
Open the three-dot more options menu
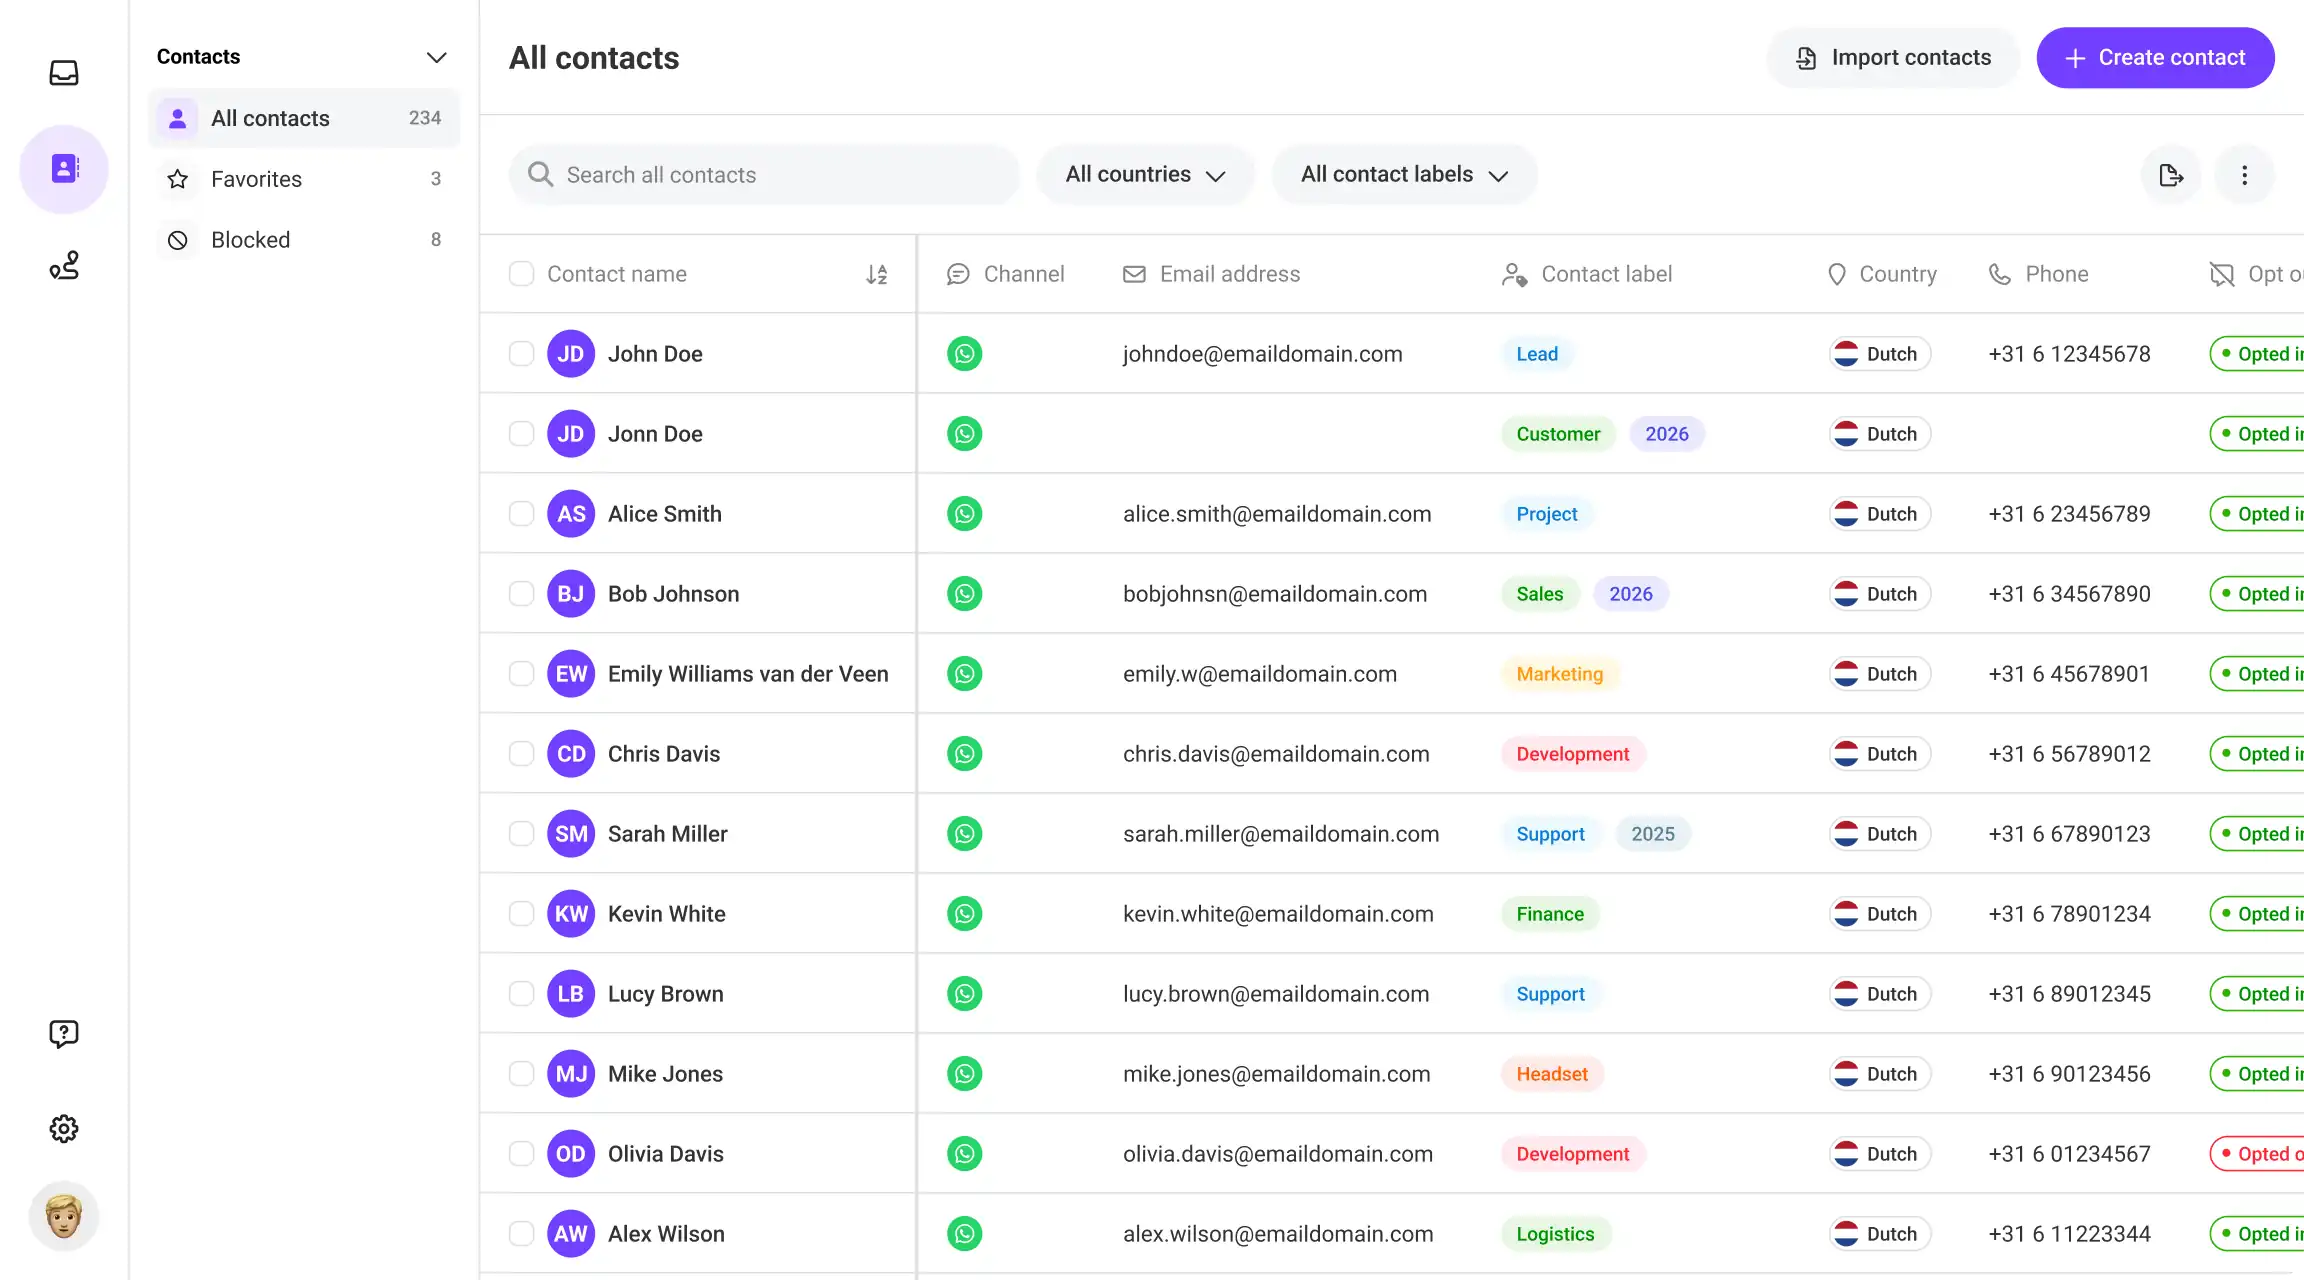pos(2245,175)
